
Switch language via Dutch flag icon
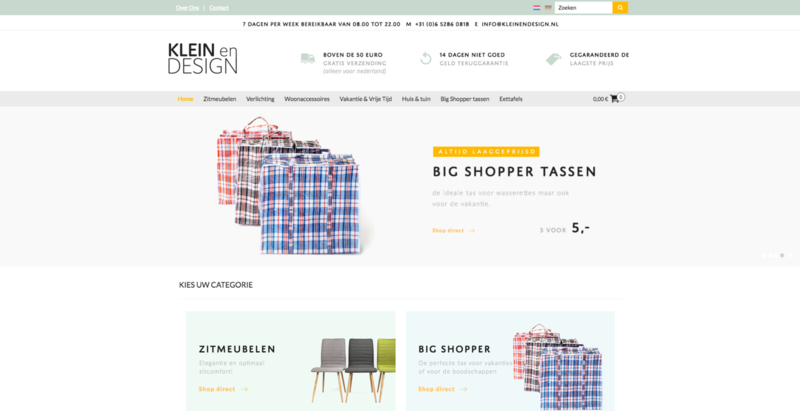click(x=537, y=8)
